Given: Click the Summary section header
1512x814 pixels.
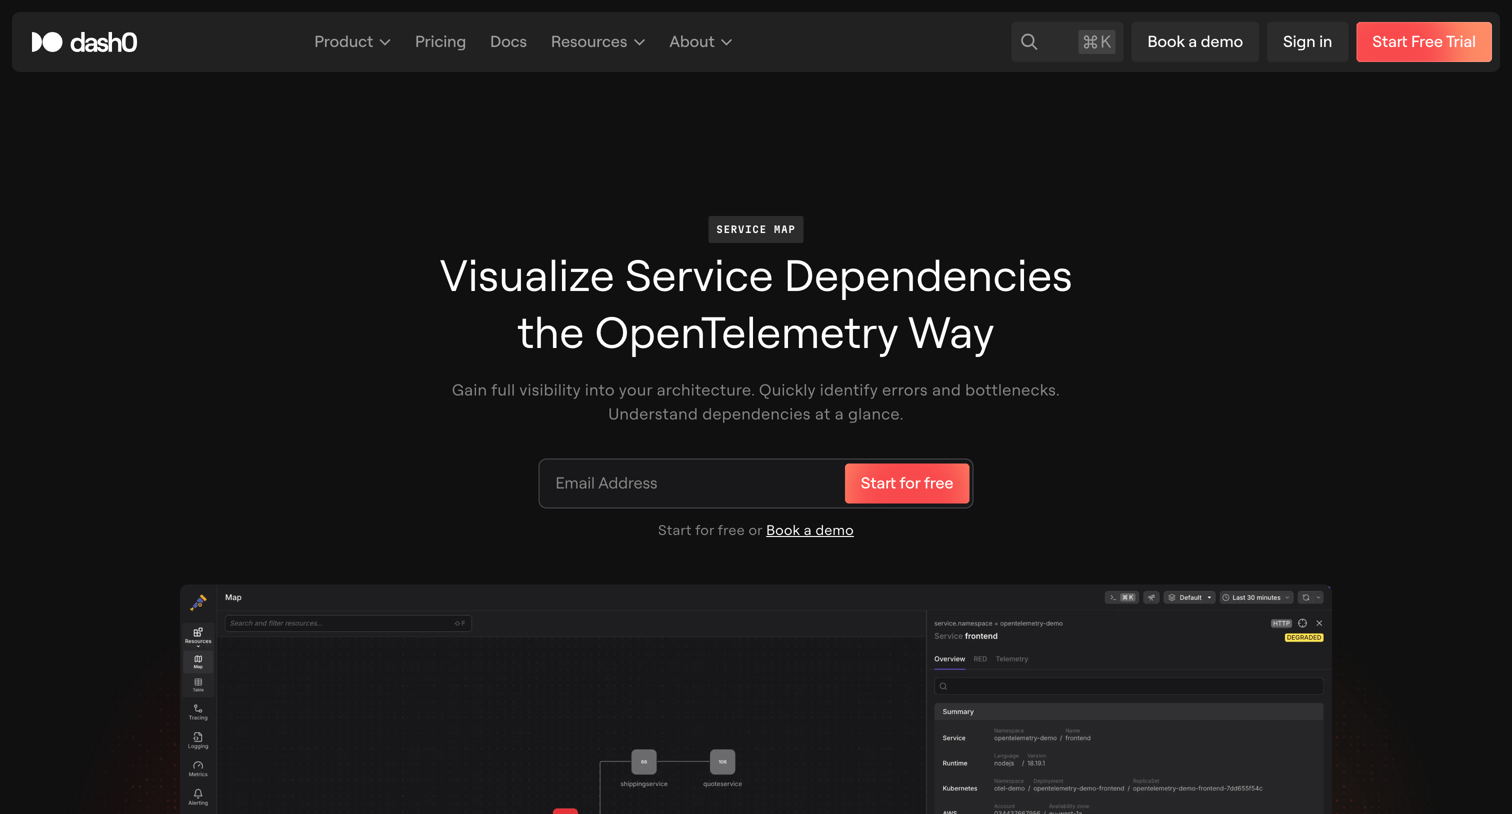Looking at the screenshot, I should pos(1128,712).
